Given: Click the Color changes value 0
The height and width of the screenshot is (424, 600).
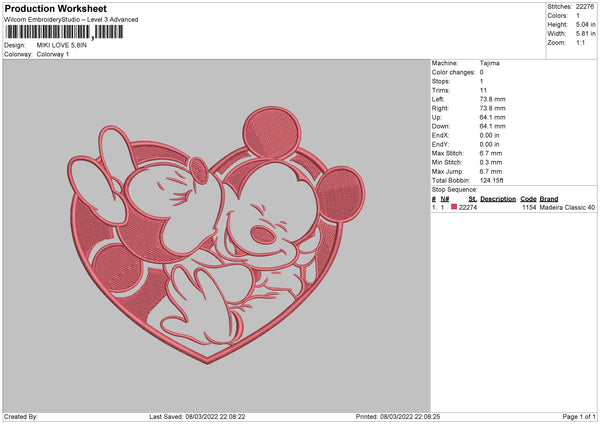Looking at the screenshot, I should click(x=481, y=72).
